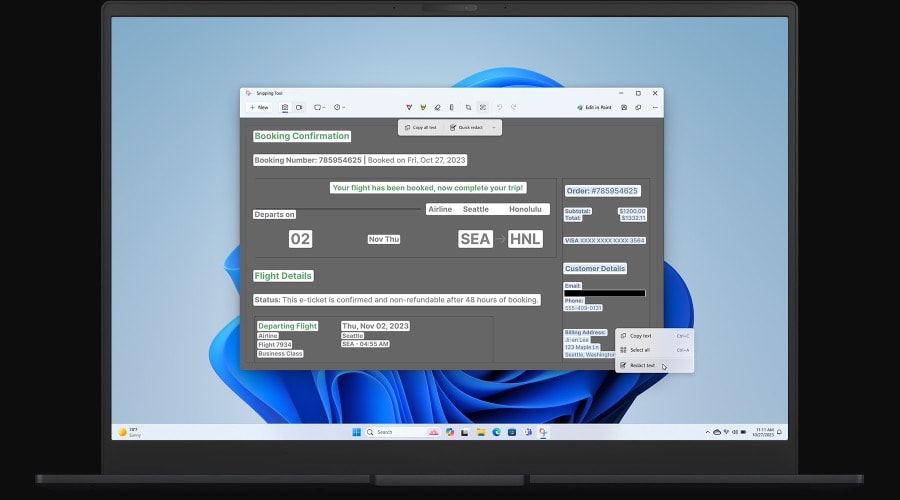
Task: Switch to video record mode
Action: 298,107
